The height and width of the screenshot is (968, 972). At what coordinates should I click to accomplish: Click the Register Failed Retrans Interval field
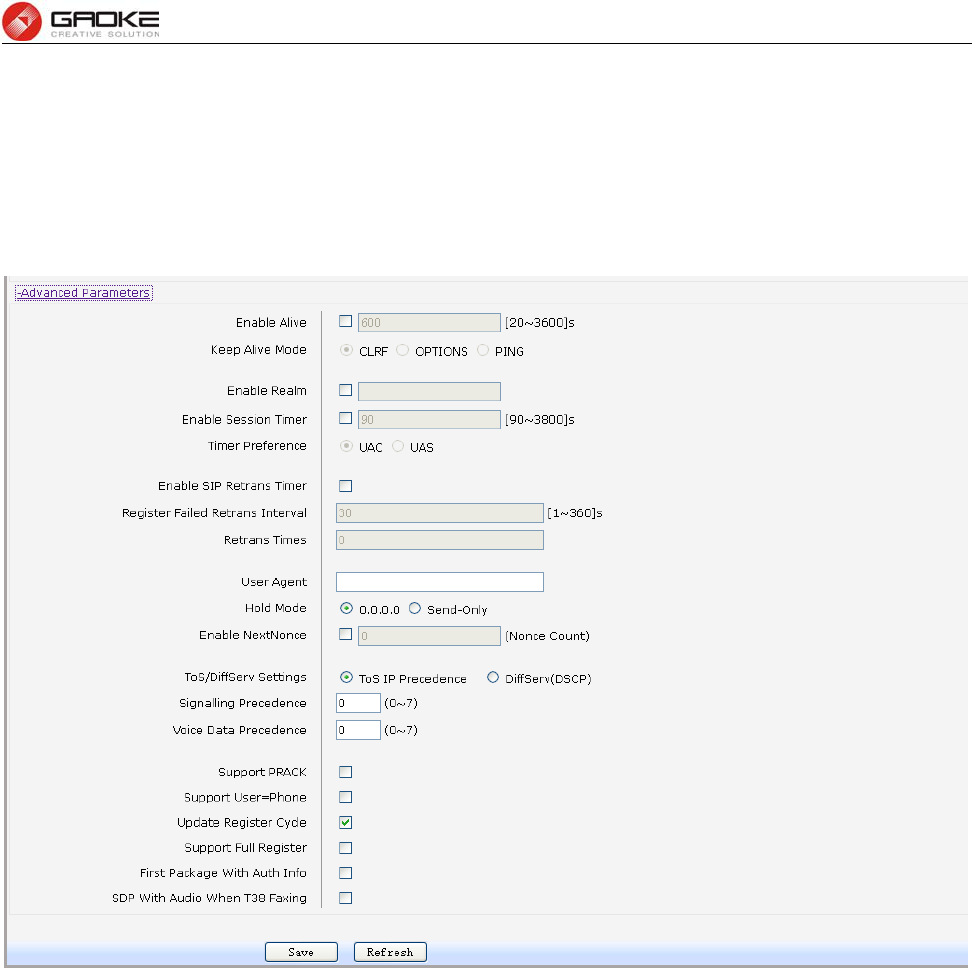[x=440, y=513]
